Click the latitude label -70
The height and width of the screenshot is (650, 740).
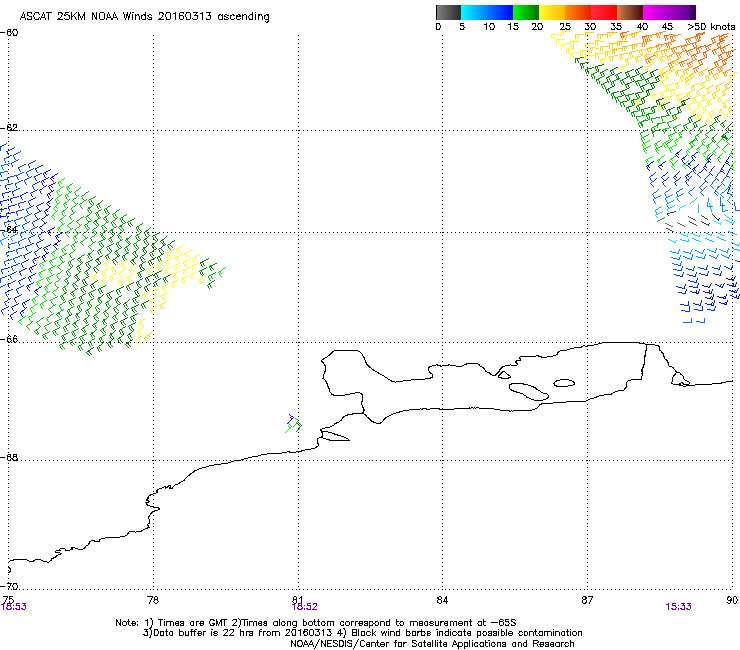tap(9, 586)
